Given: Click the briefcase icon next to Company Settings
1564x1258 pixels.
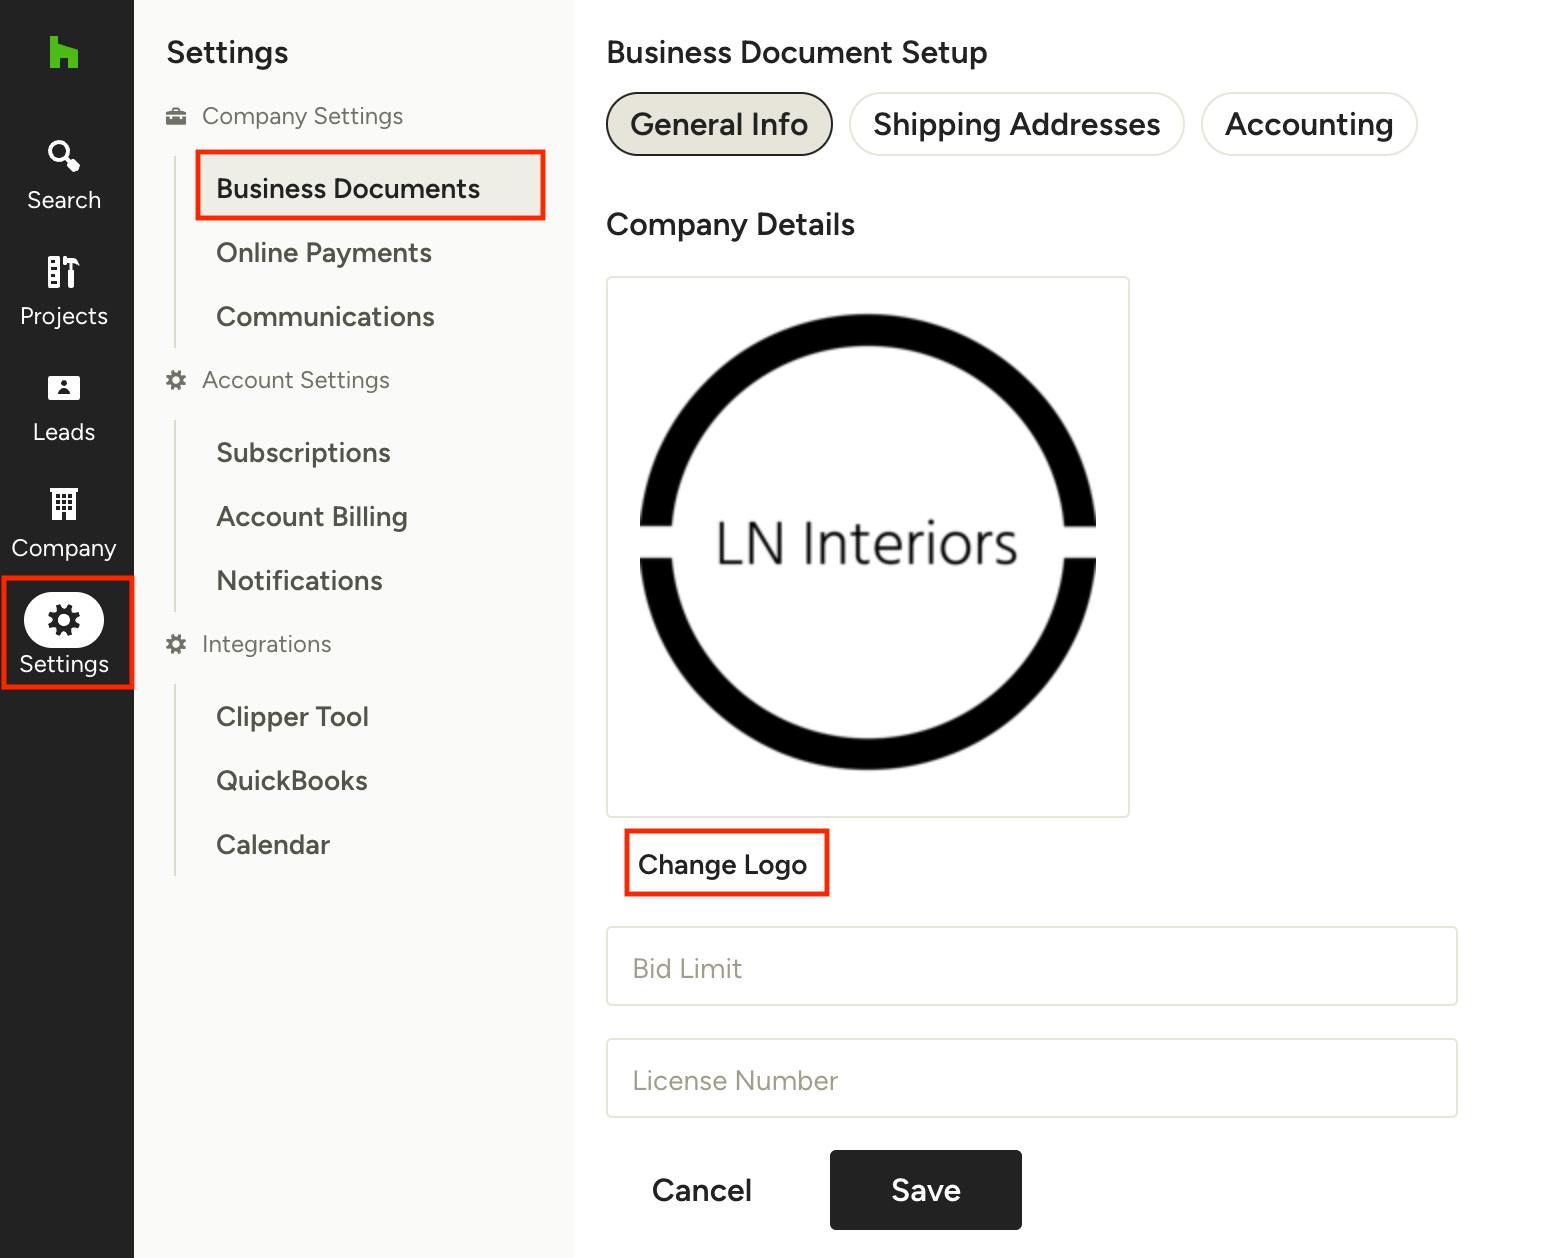Looking at the screenshot, I should (x=176, y=114).
